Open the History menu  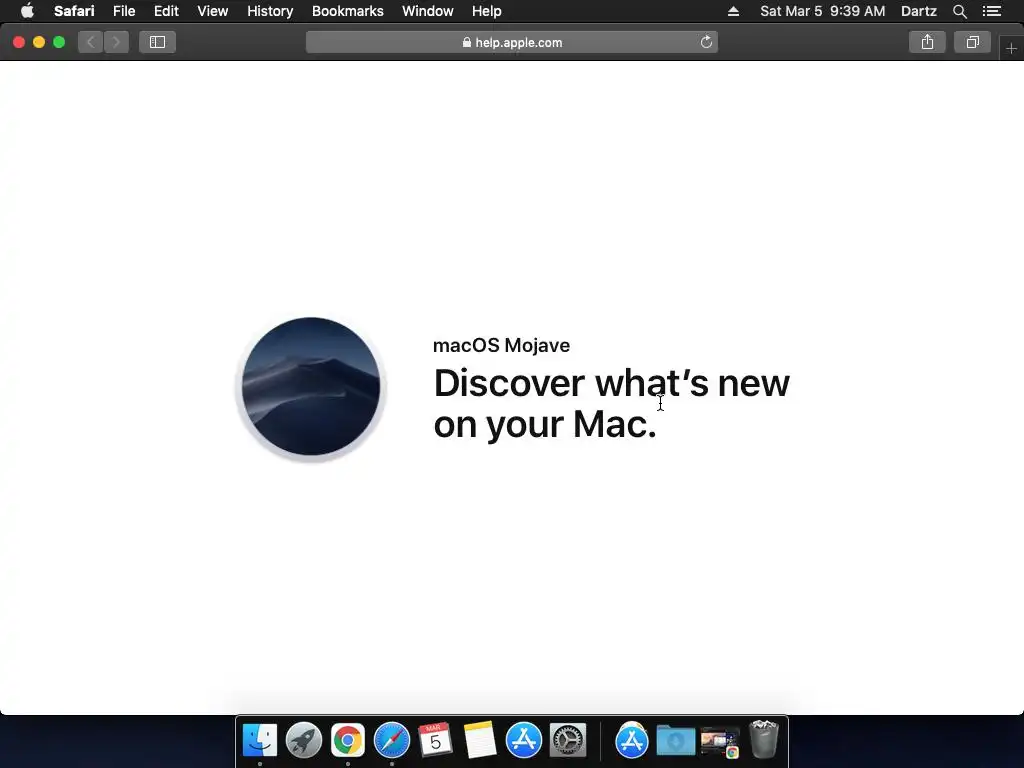pyautogui.click(x=270, y=11)
